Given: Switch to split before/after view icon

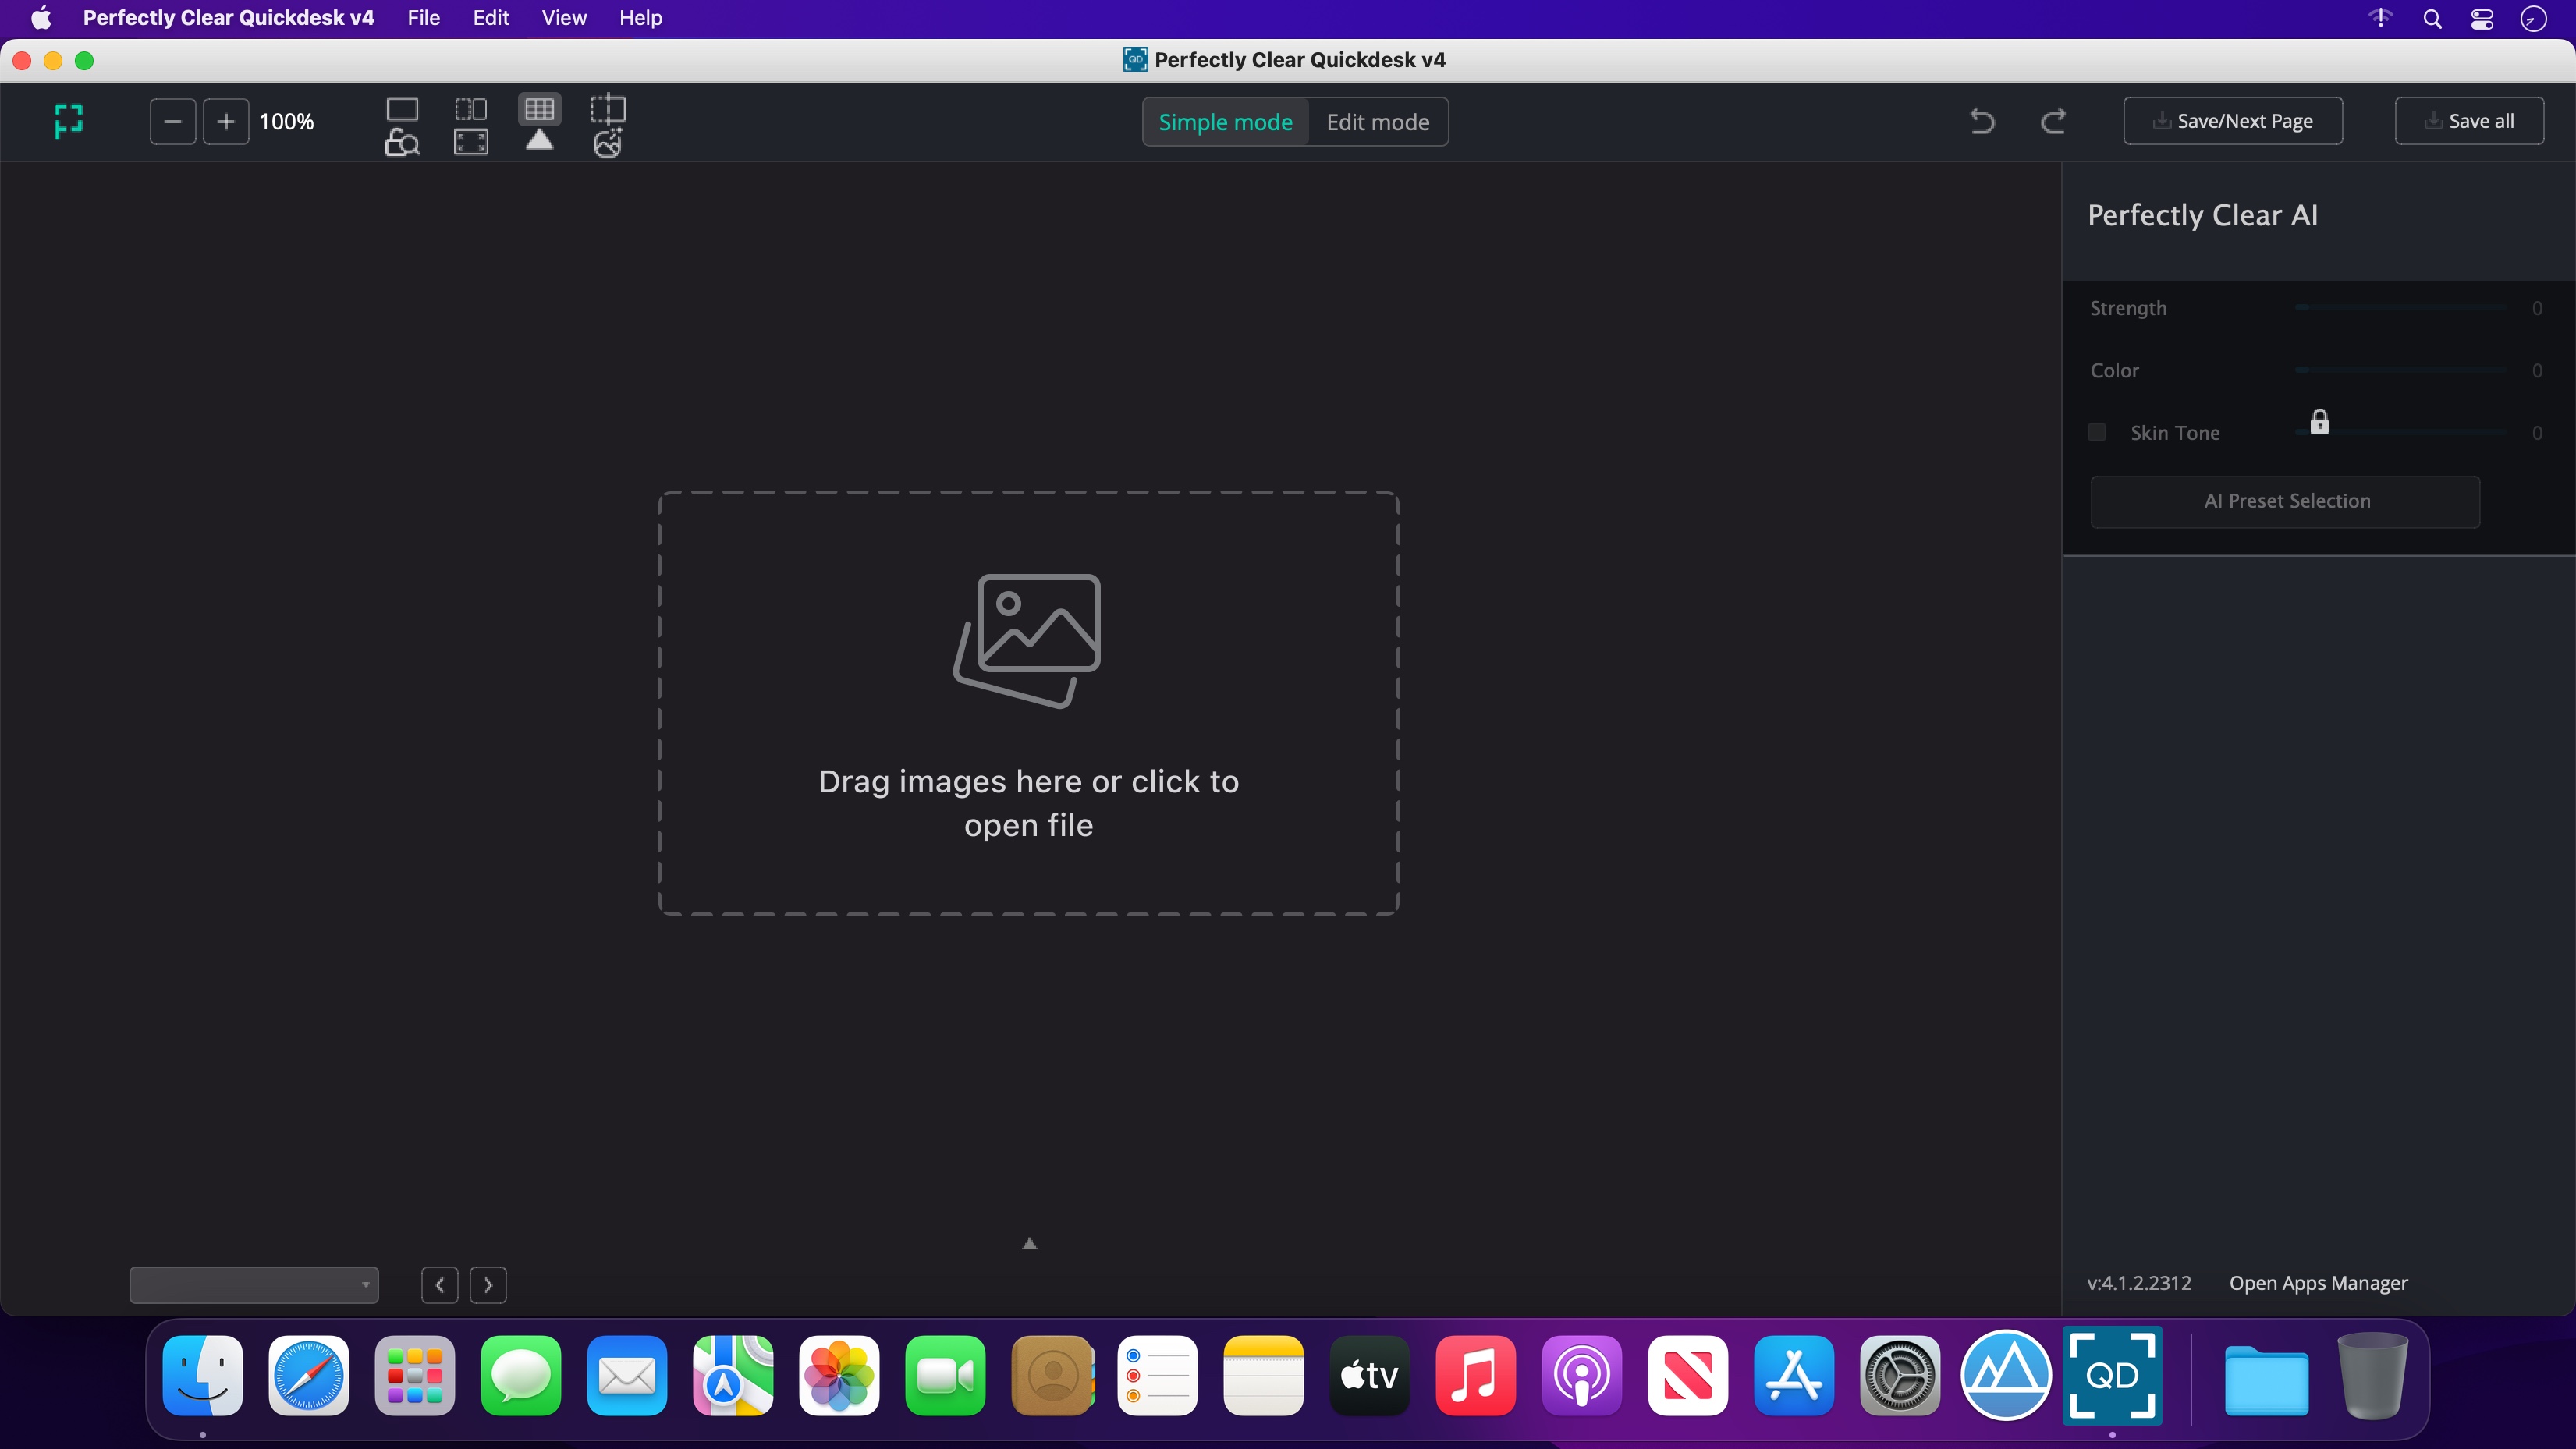Looking at the screenshot, I should [x=471, y=108].
